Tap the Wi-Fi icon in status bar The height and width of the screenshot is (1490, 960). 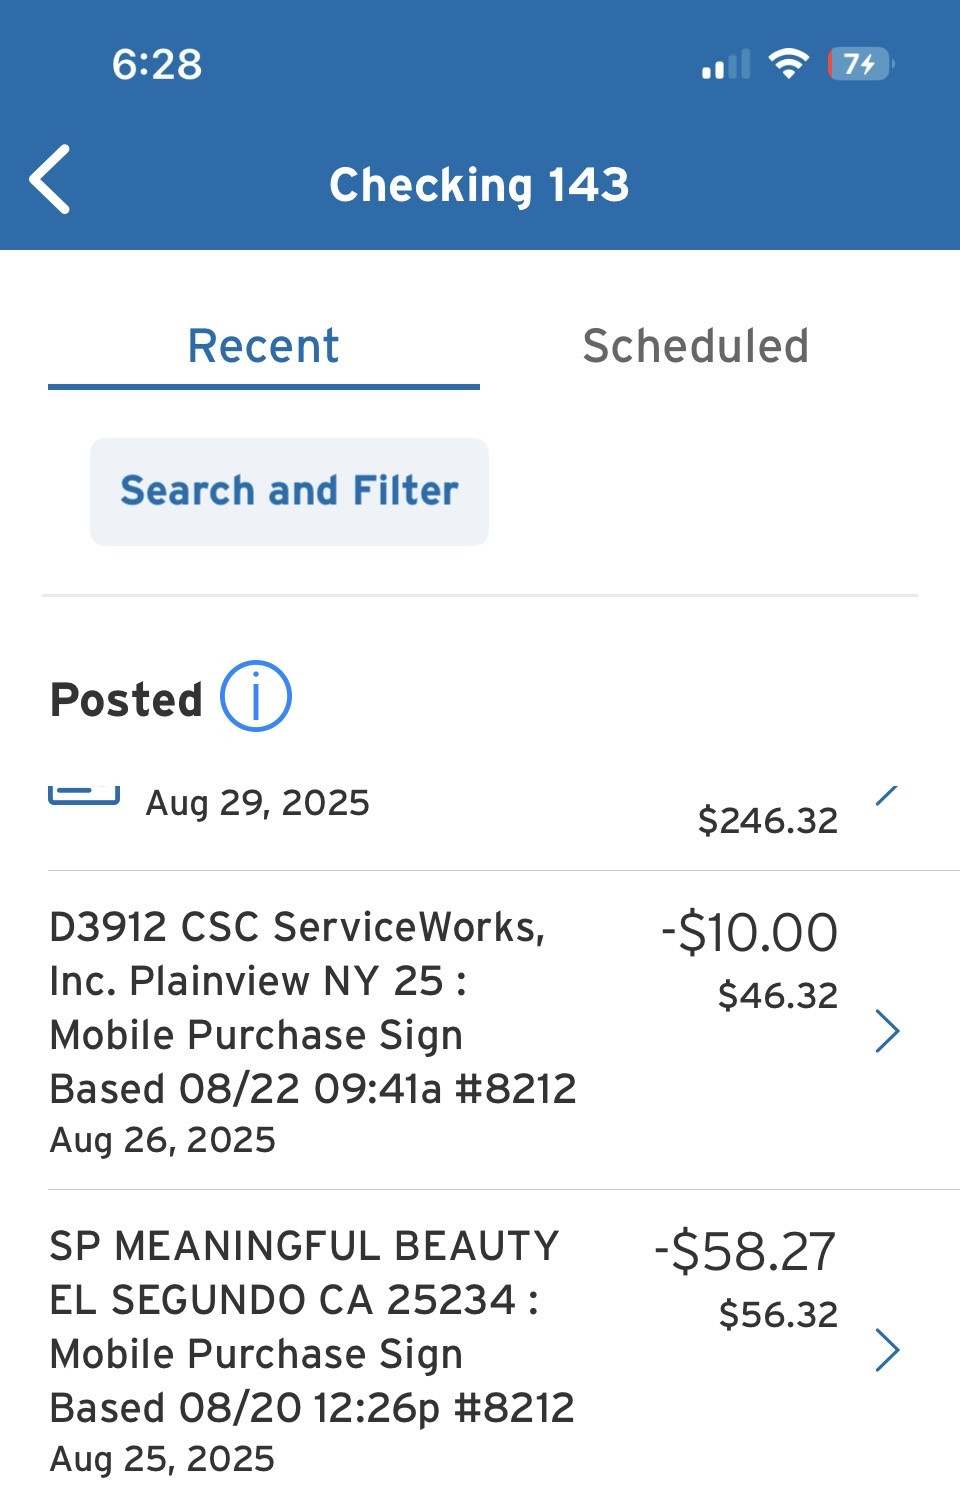click(788, 65)
